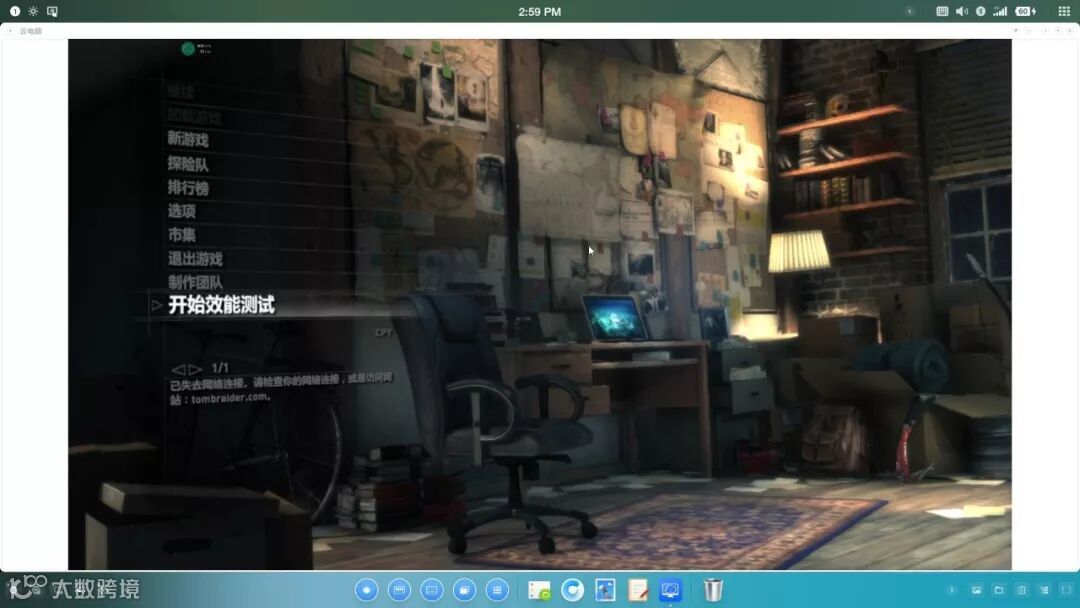Open 市集 marketplace entry

tap(182, 235)
